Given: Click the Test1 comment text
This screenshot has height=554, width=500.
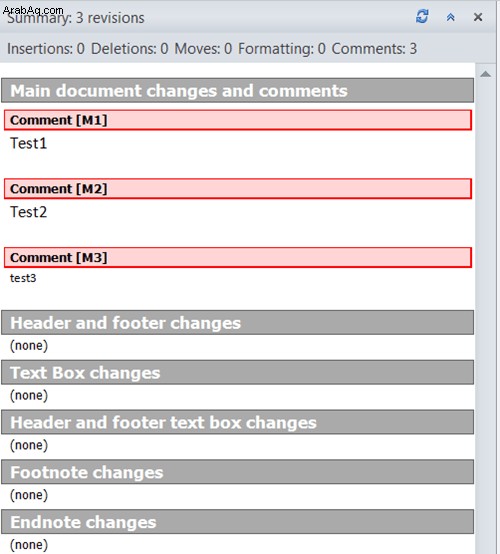Looking at the screenshot, I should [28, 143].
